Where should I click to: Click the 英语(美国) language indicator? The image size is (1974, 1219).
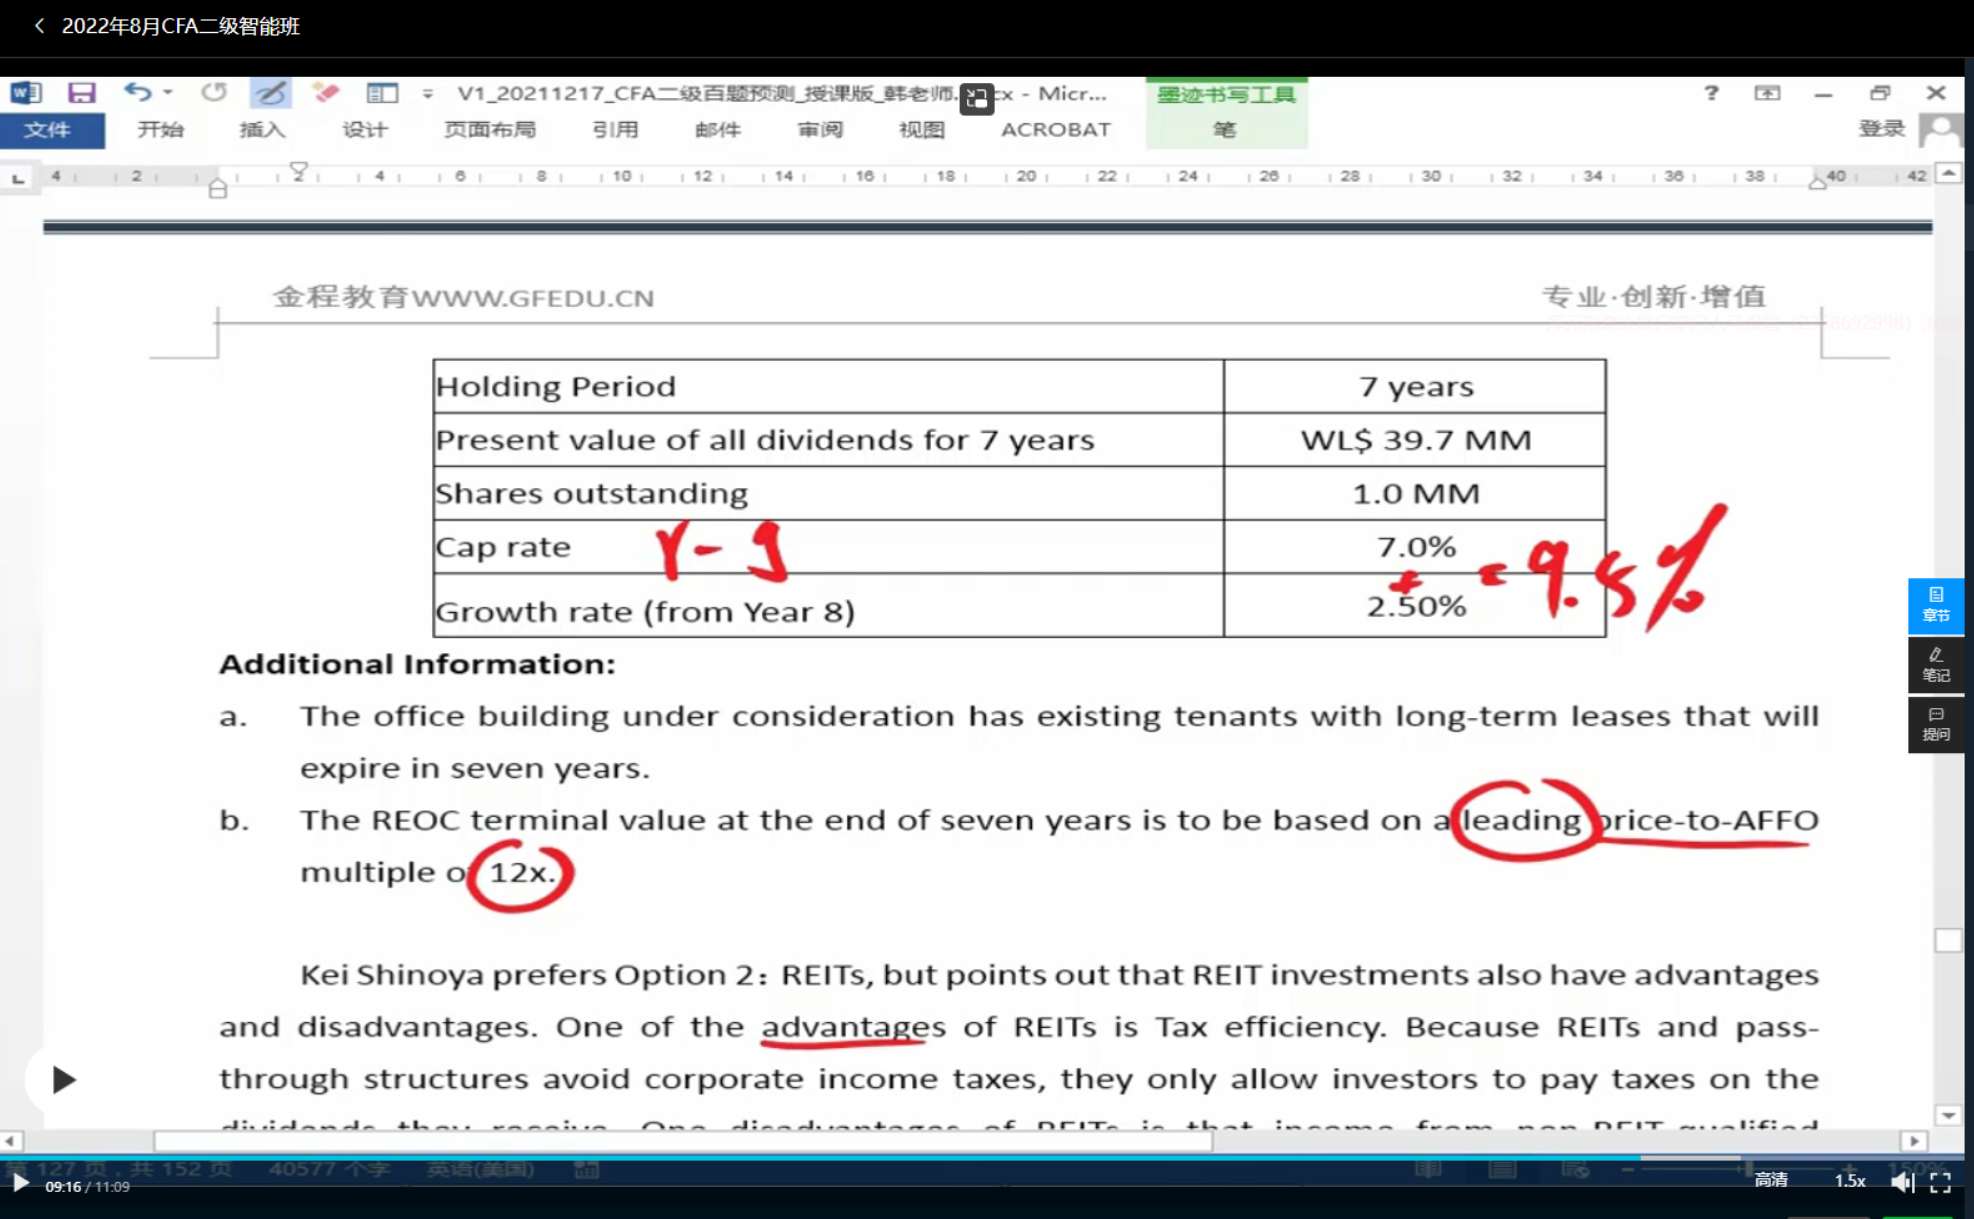point(481,1169)
